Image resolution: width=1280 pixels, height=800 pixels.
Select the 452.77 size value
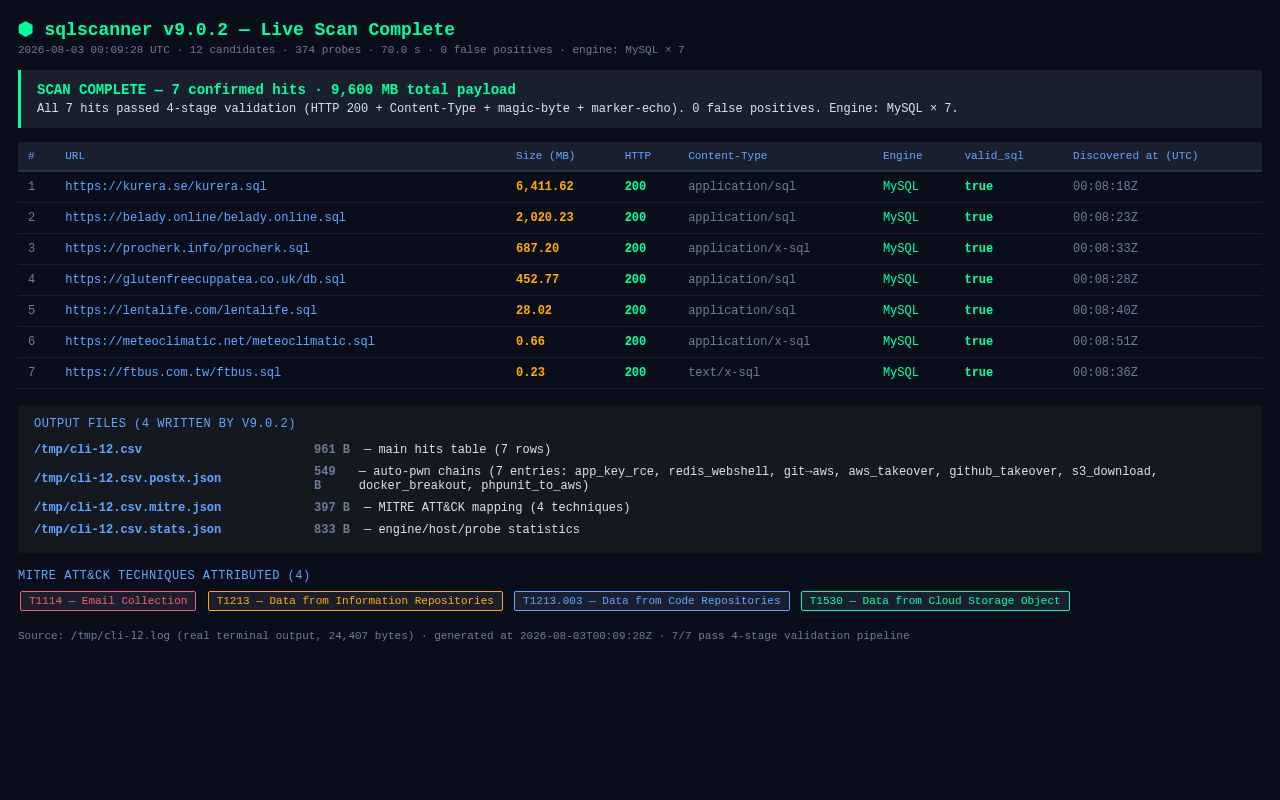[537, 280]
